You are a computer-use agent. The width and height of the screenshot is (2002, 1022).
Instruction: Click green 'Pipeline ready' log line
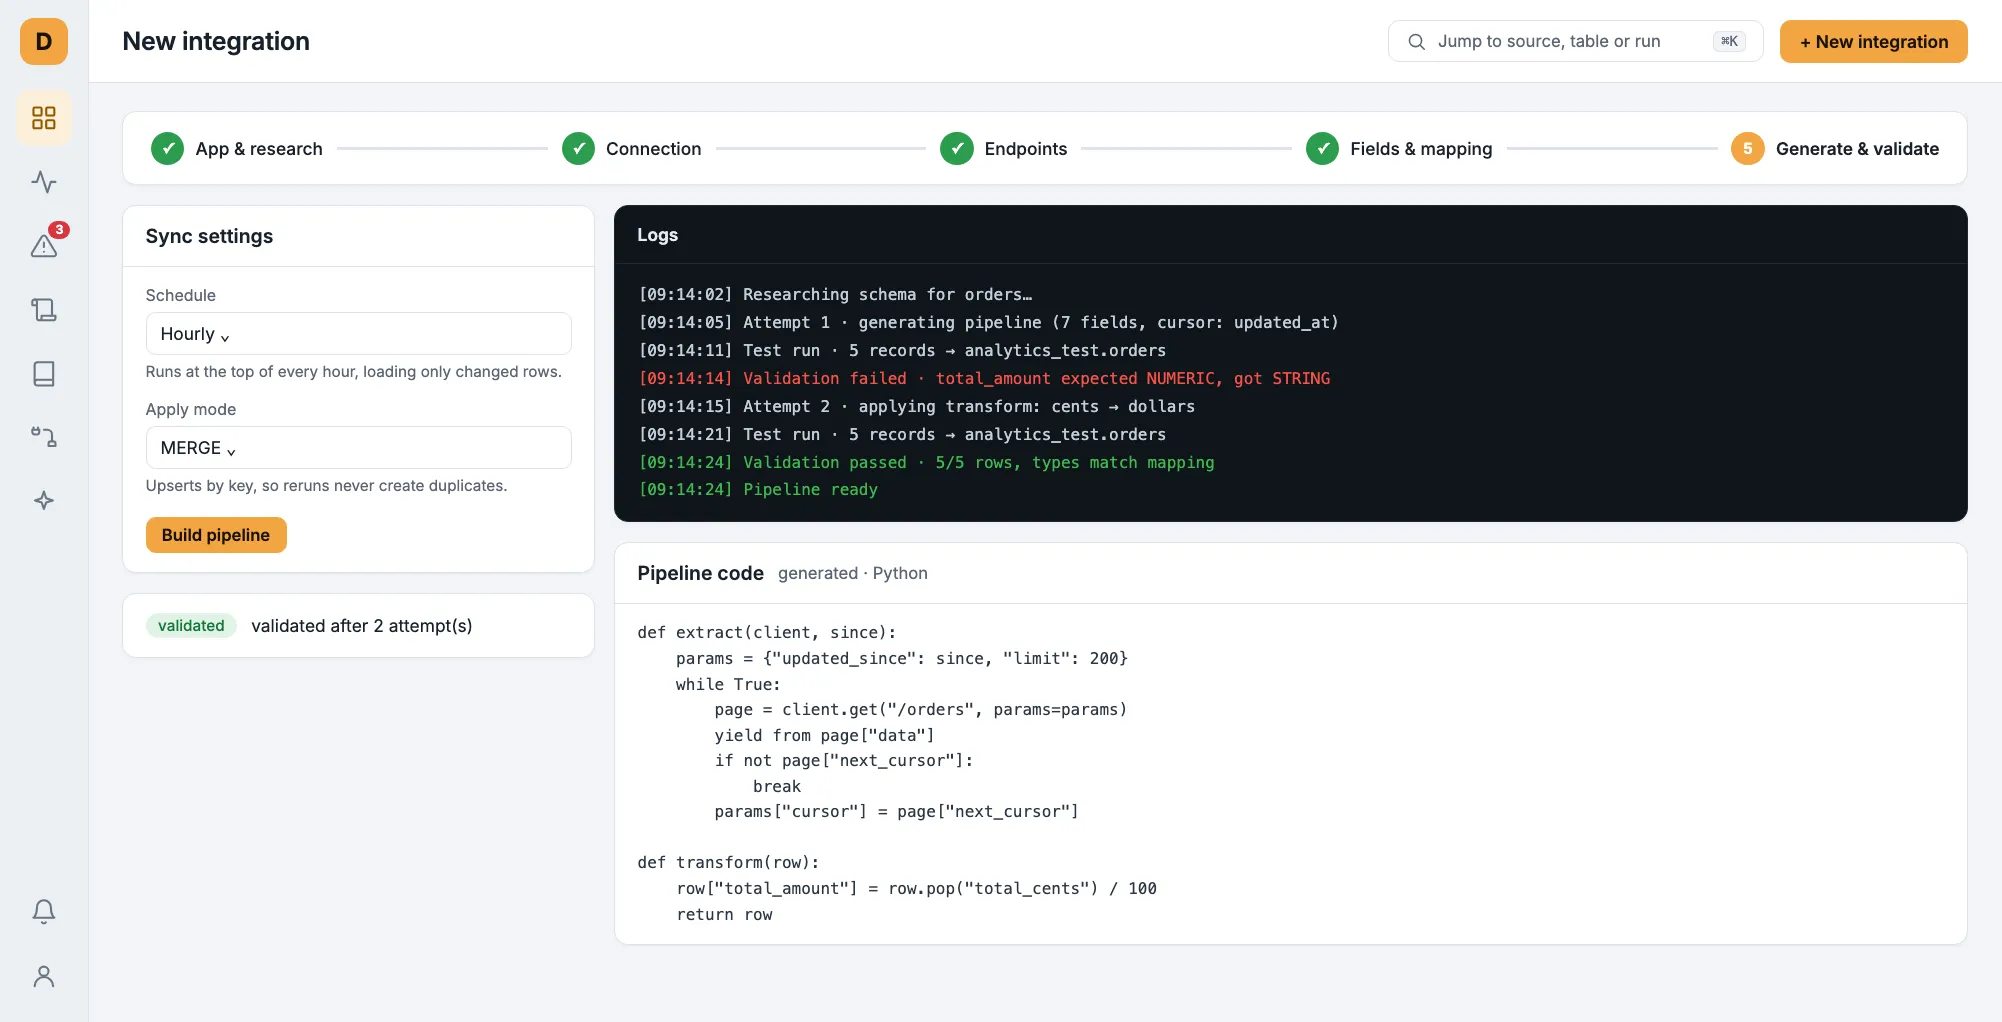pyautogui.click(x=758, y=489)
